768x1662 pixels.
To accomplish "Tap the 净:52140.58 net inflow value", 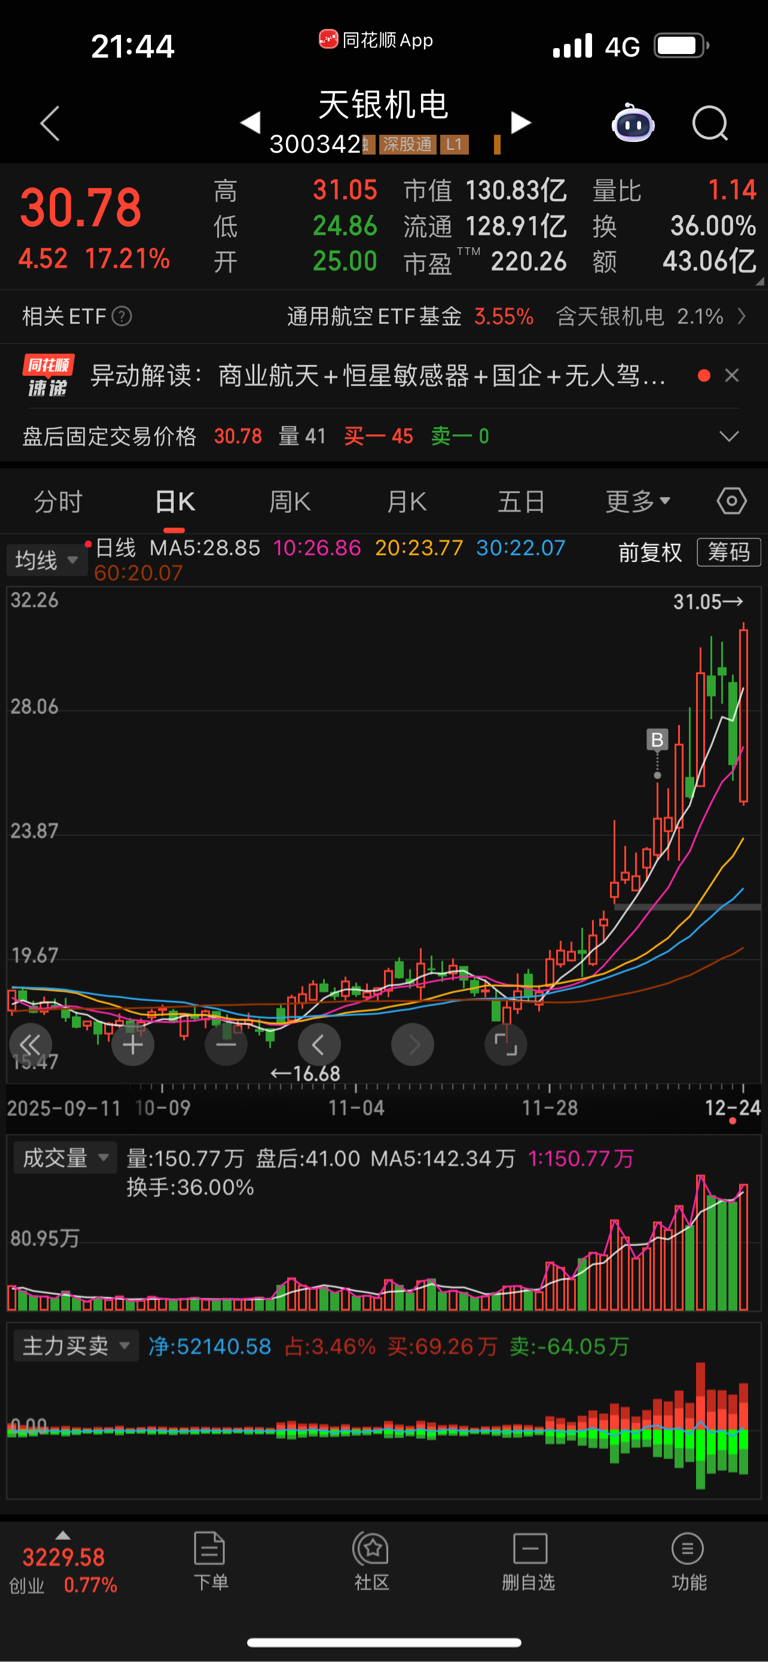I will tap(210, 1347).
